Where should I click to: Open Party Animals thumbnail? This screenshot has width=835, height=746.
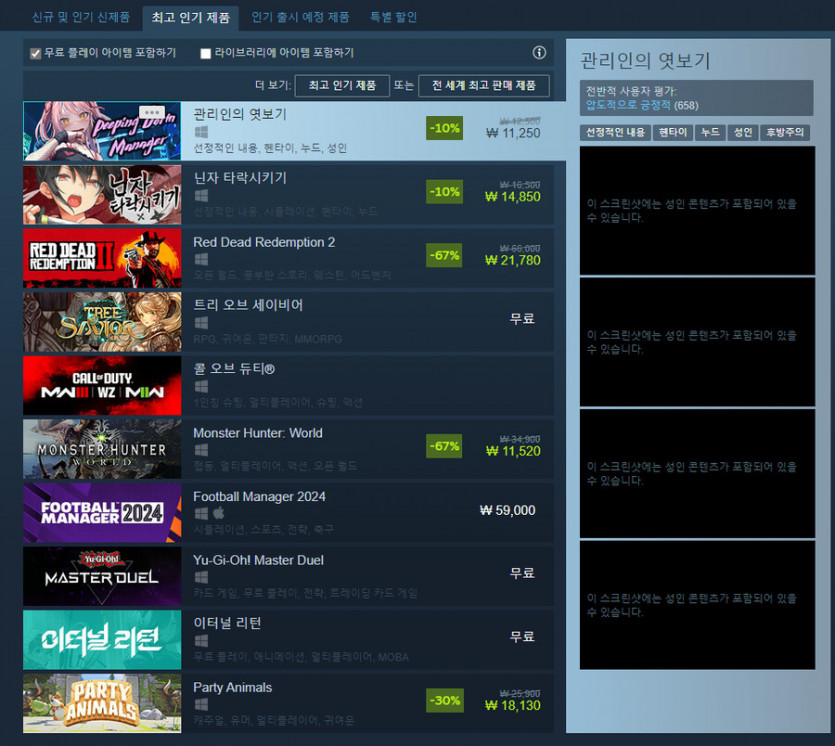pyautogui.click(x=102, y=703)
